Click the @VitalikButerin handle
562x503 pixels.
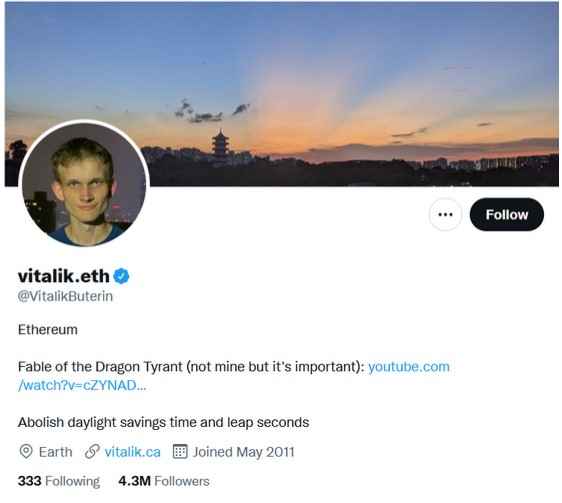65,296
